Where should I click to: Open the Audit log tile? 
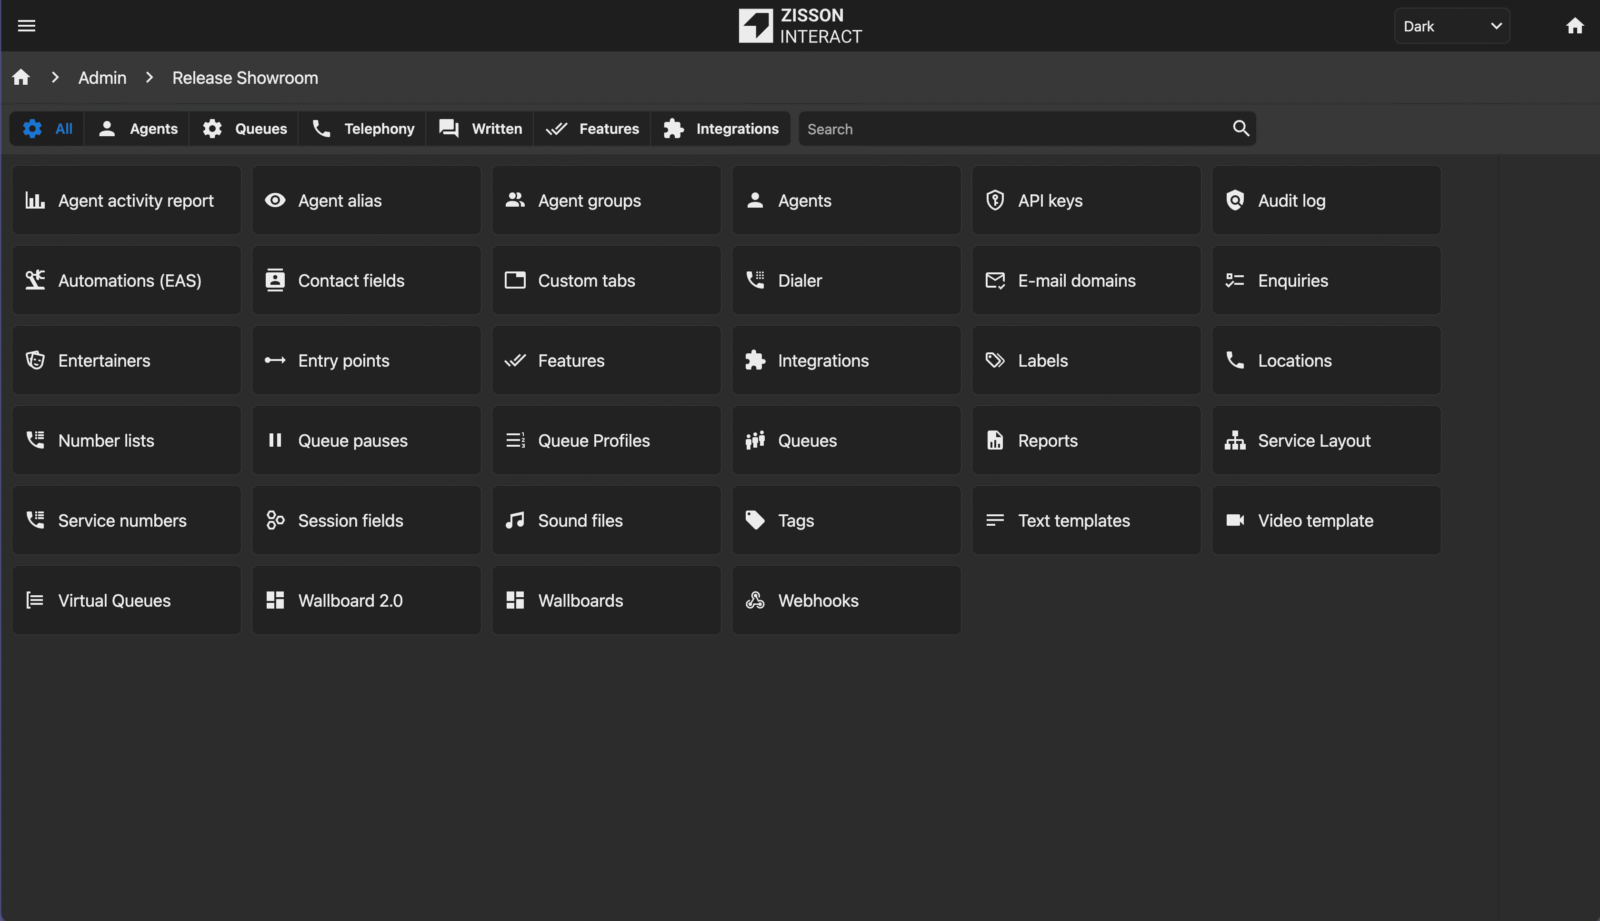(1326, 200)
